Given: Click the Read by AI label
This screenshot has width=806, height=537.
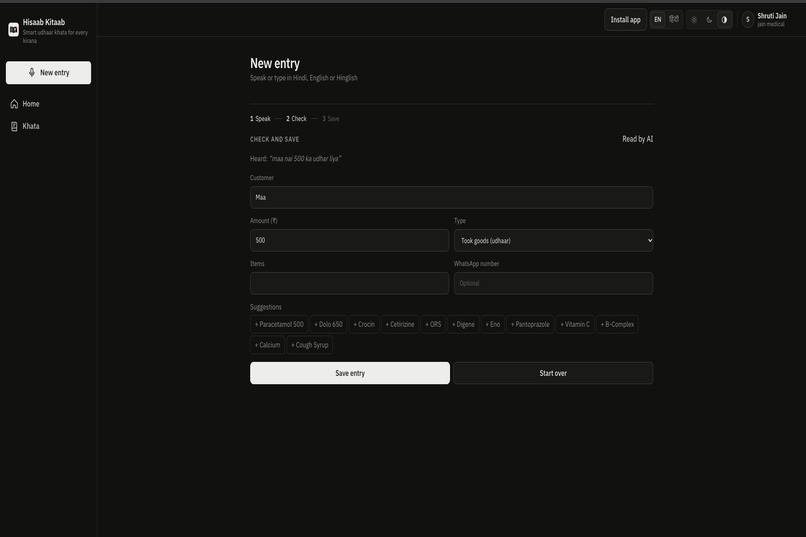Looking at the screenshot, I should coord(637,139).
